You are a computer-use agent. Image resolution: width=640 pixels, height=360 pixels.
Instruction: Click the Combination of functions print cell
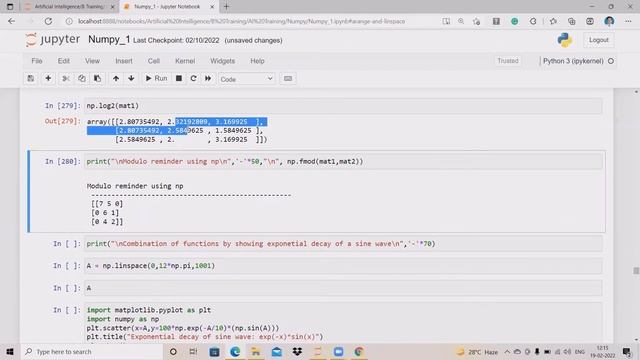click(x=343, y=244)
